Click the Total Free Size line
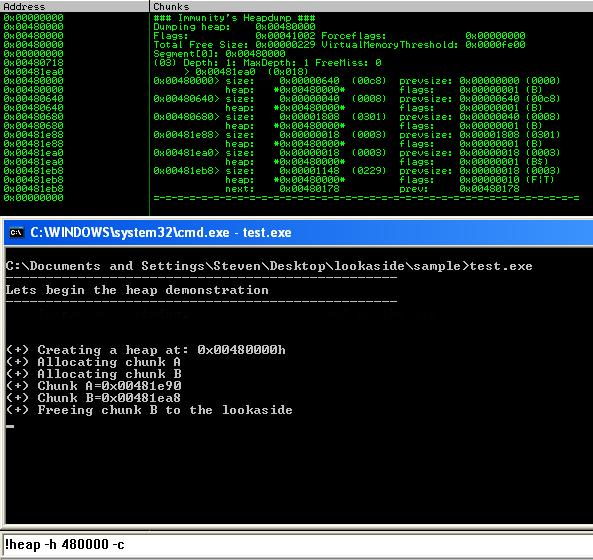 (x=339, y=45)
